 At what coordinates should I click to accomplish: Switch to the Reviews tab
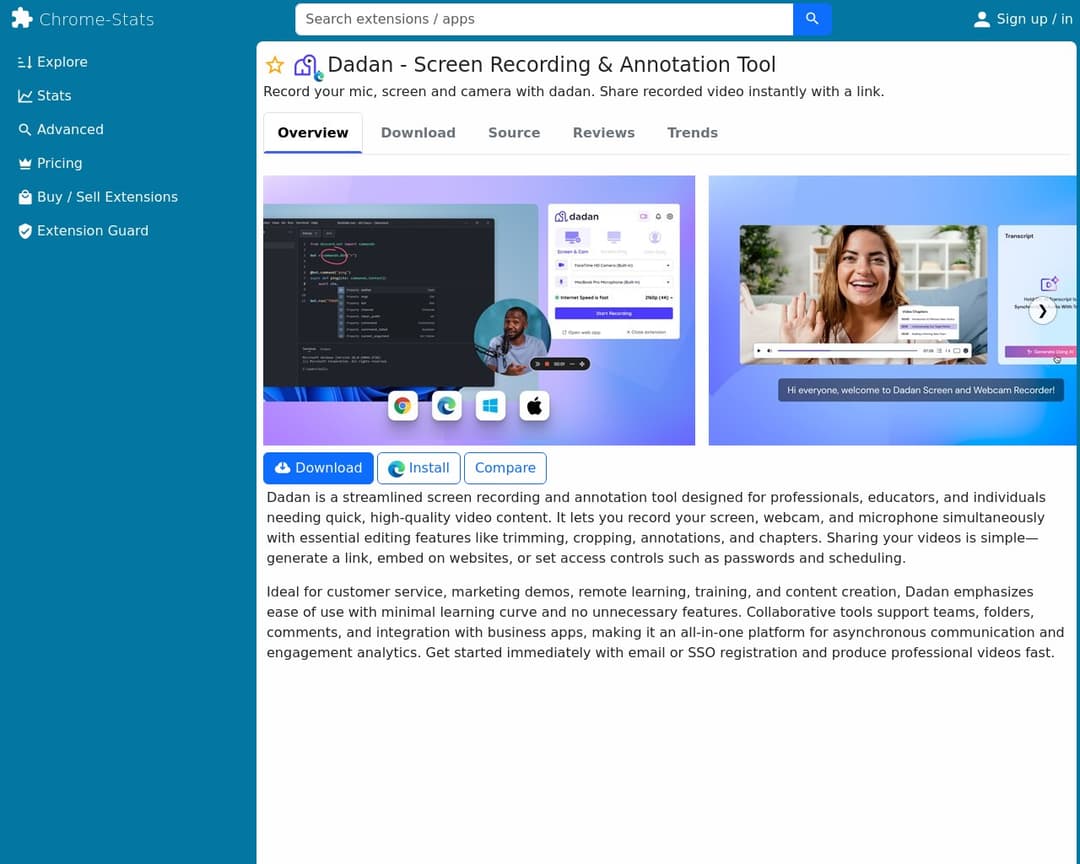coord(603,133)
